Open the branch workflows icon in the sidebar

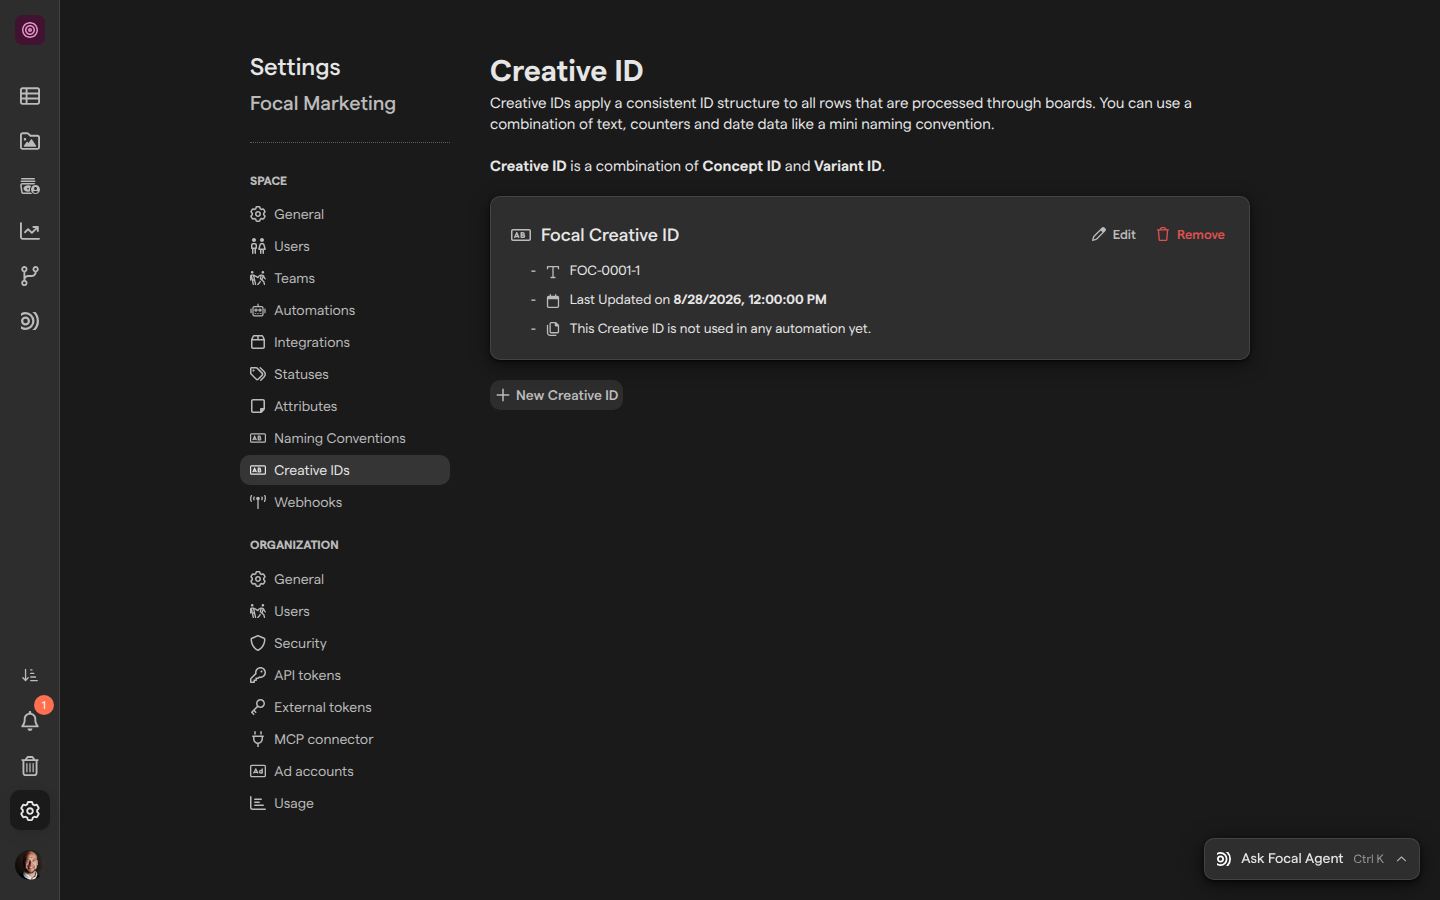click(x=30, y=276)
